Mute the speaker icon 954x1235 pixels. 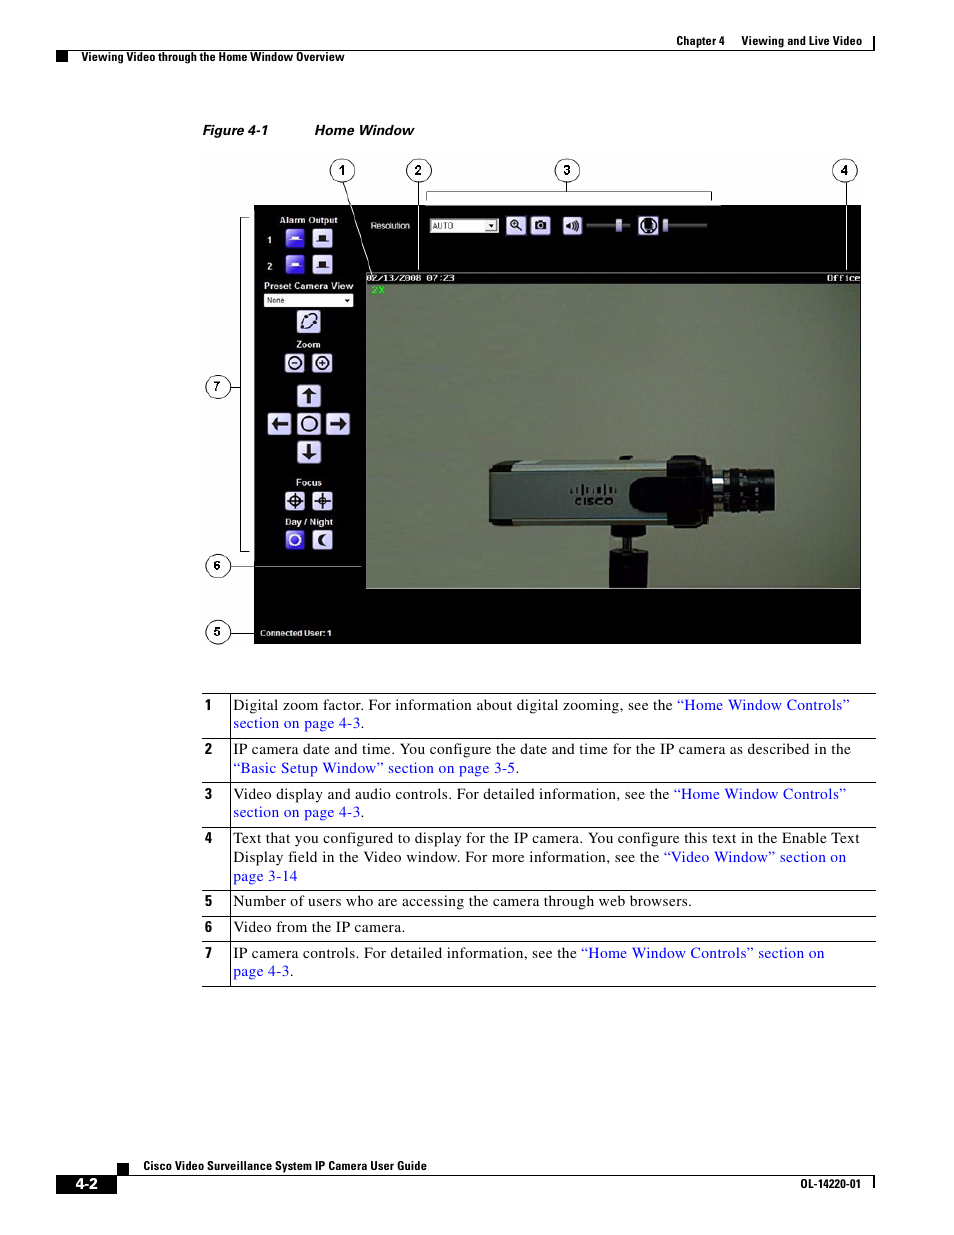click(572, 226)
